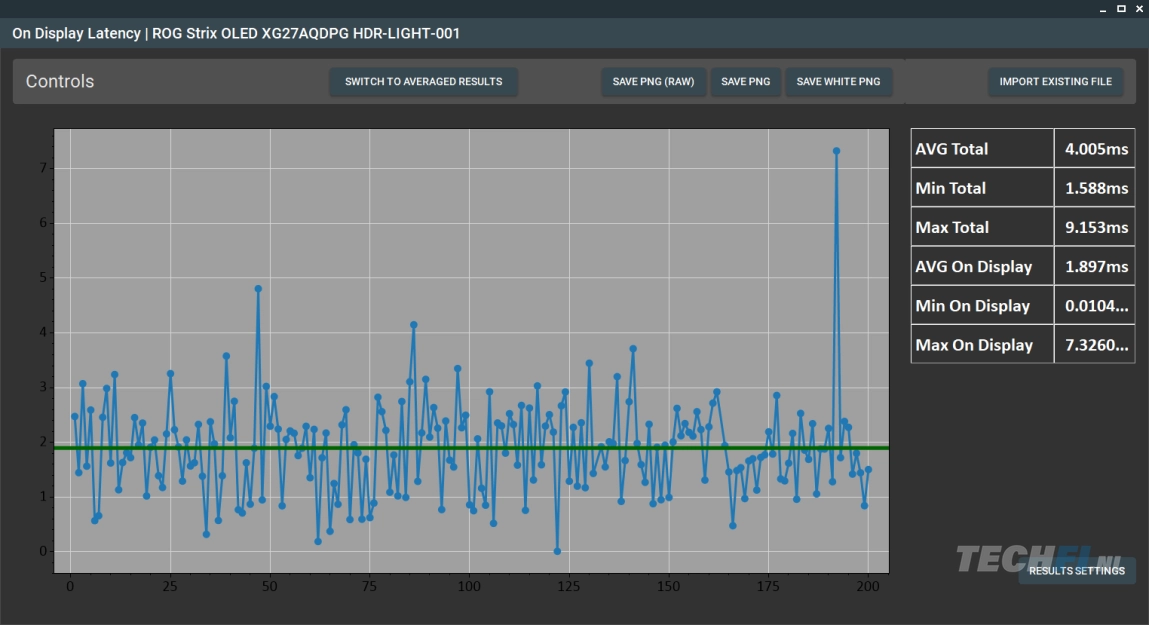Screen dimensions: 1149x625
Task: Click the Max On Display label
Action: click(x=974, y=345)
